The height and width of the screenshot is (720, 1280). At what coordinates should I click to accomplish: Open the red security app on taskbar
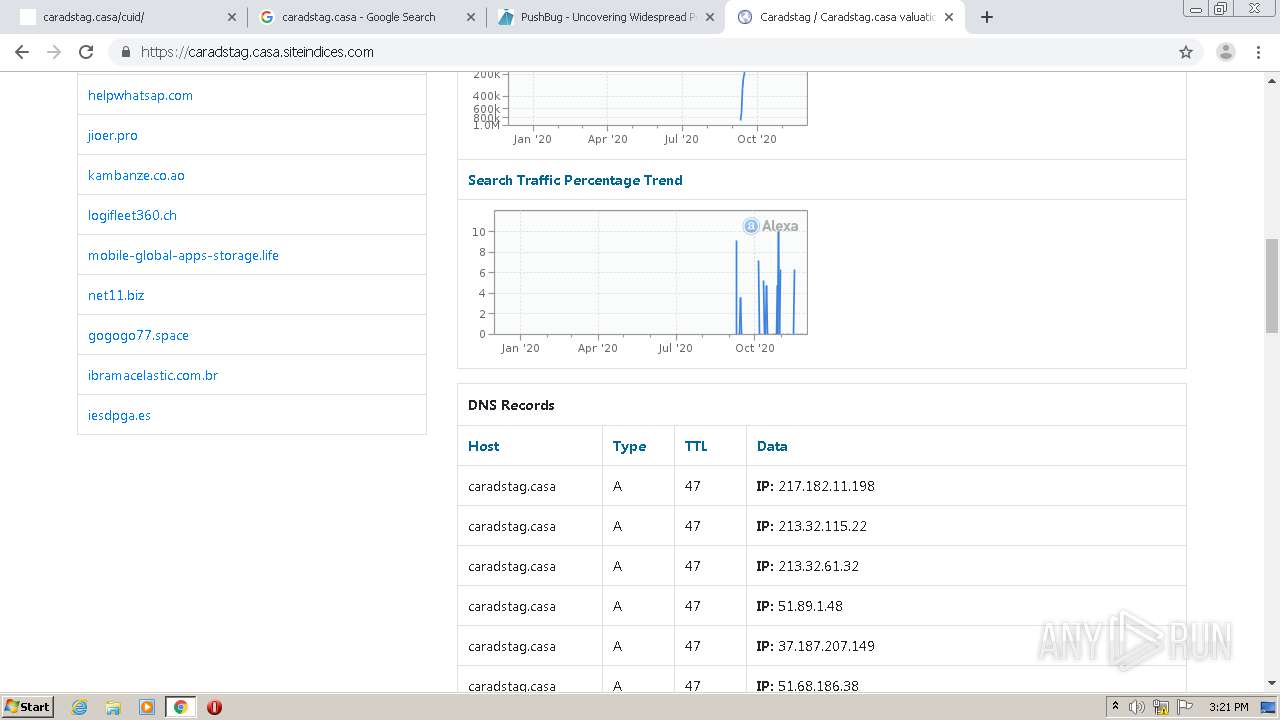(214, 706)
